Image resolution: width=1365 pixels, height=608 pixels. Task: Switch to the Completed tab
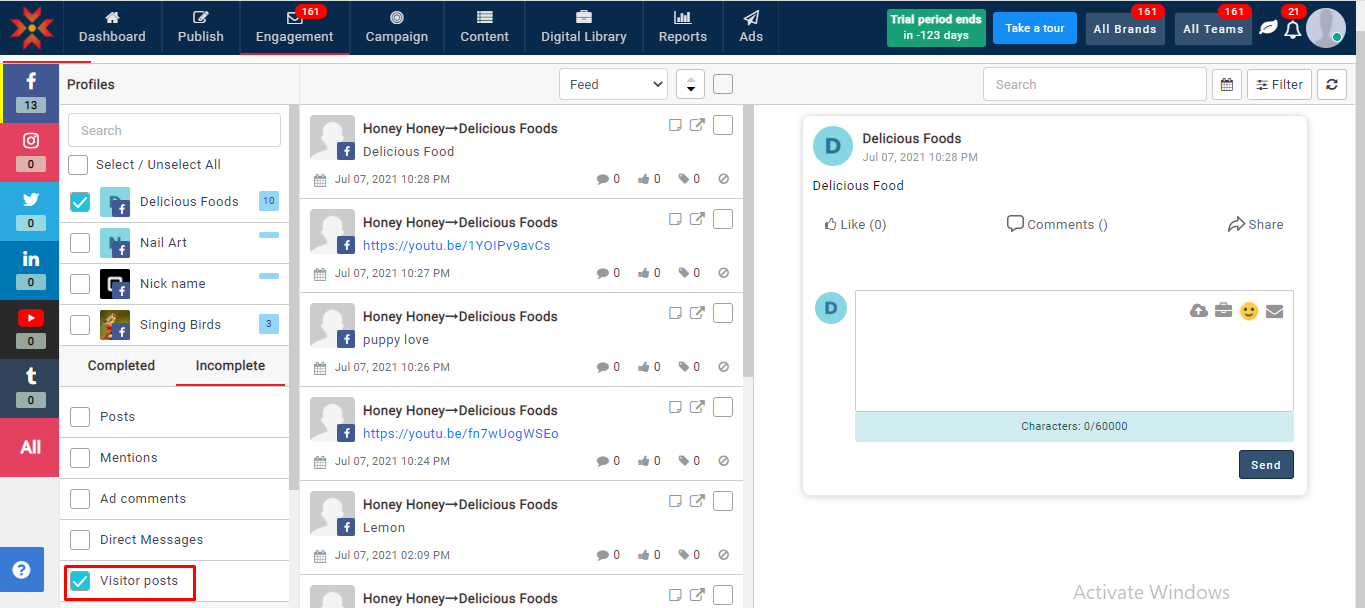point(121,366)
